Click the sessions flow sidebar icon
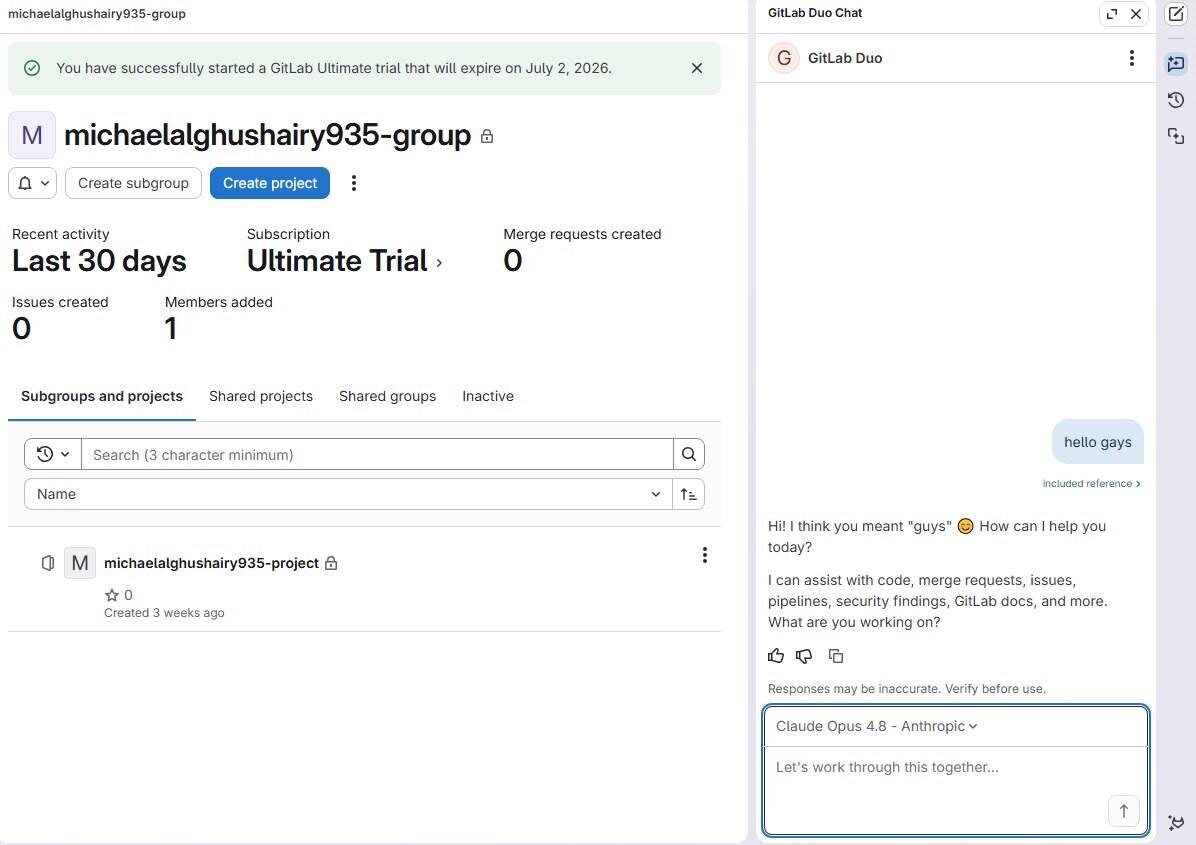The width and height of the screenshot is (1196, 845). coord(1176,136)
